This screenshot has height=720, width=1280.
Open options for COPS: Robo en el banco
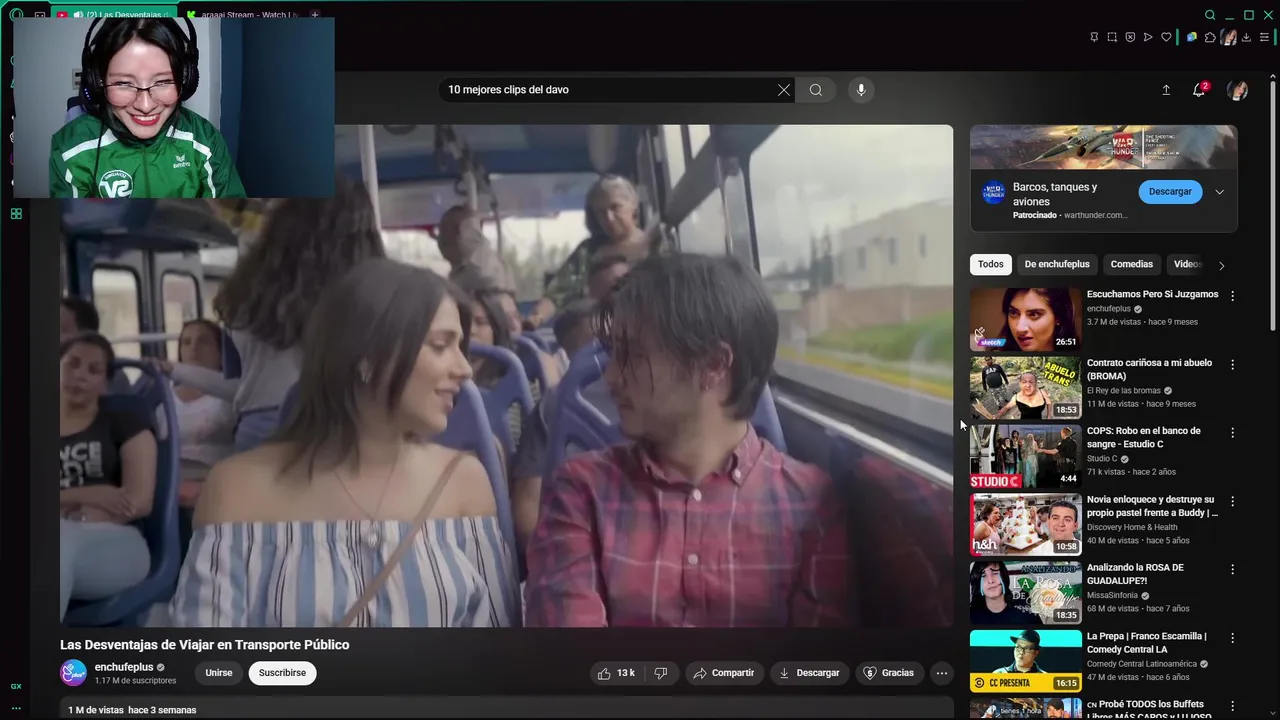(x=1232, y=433)
